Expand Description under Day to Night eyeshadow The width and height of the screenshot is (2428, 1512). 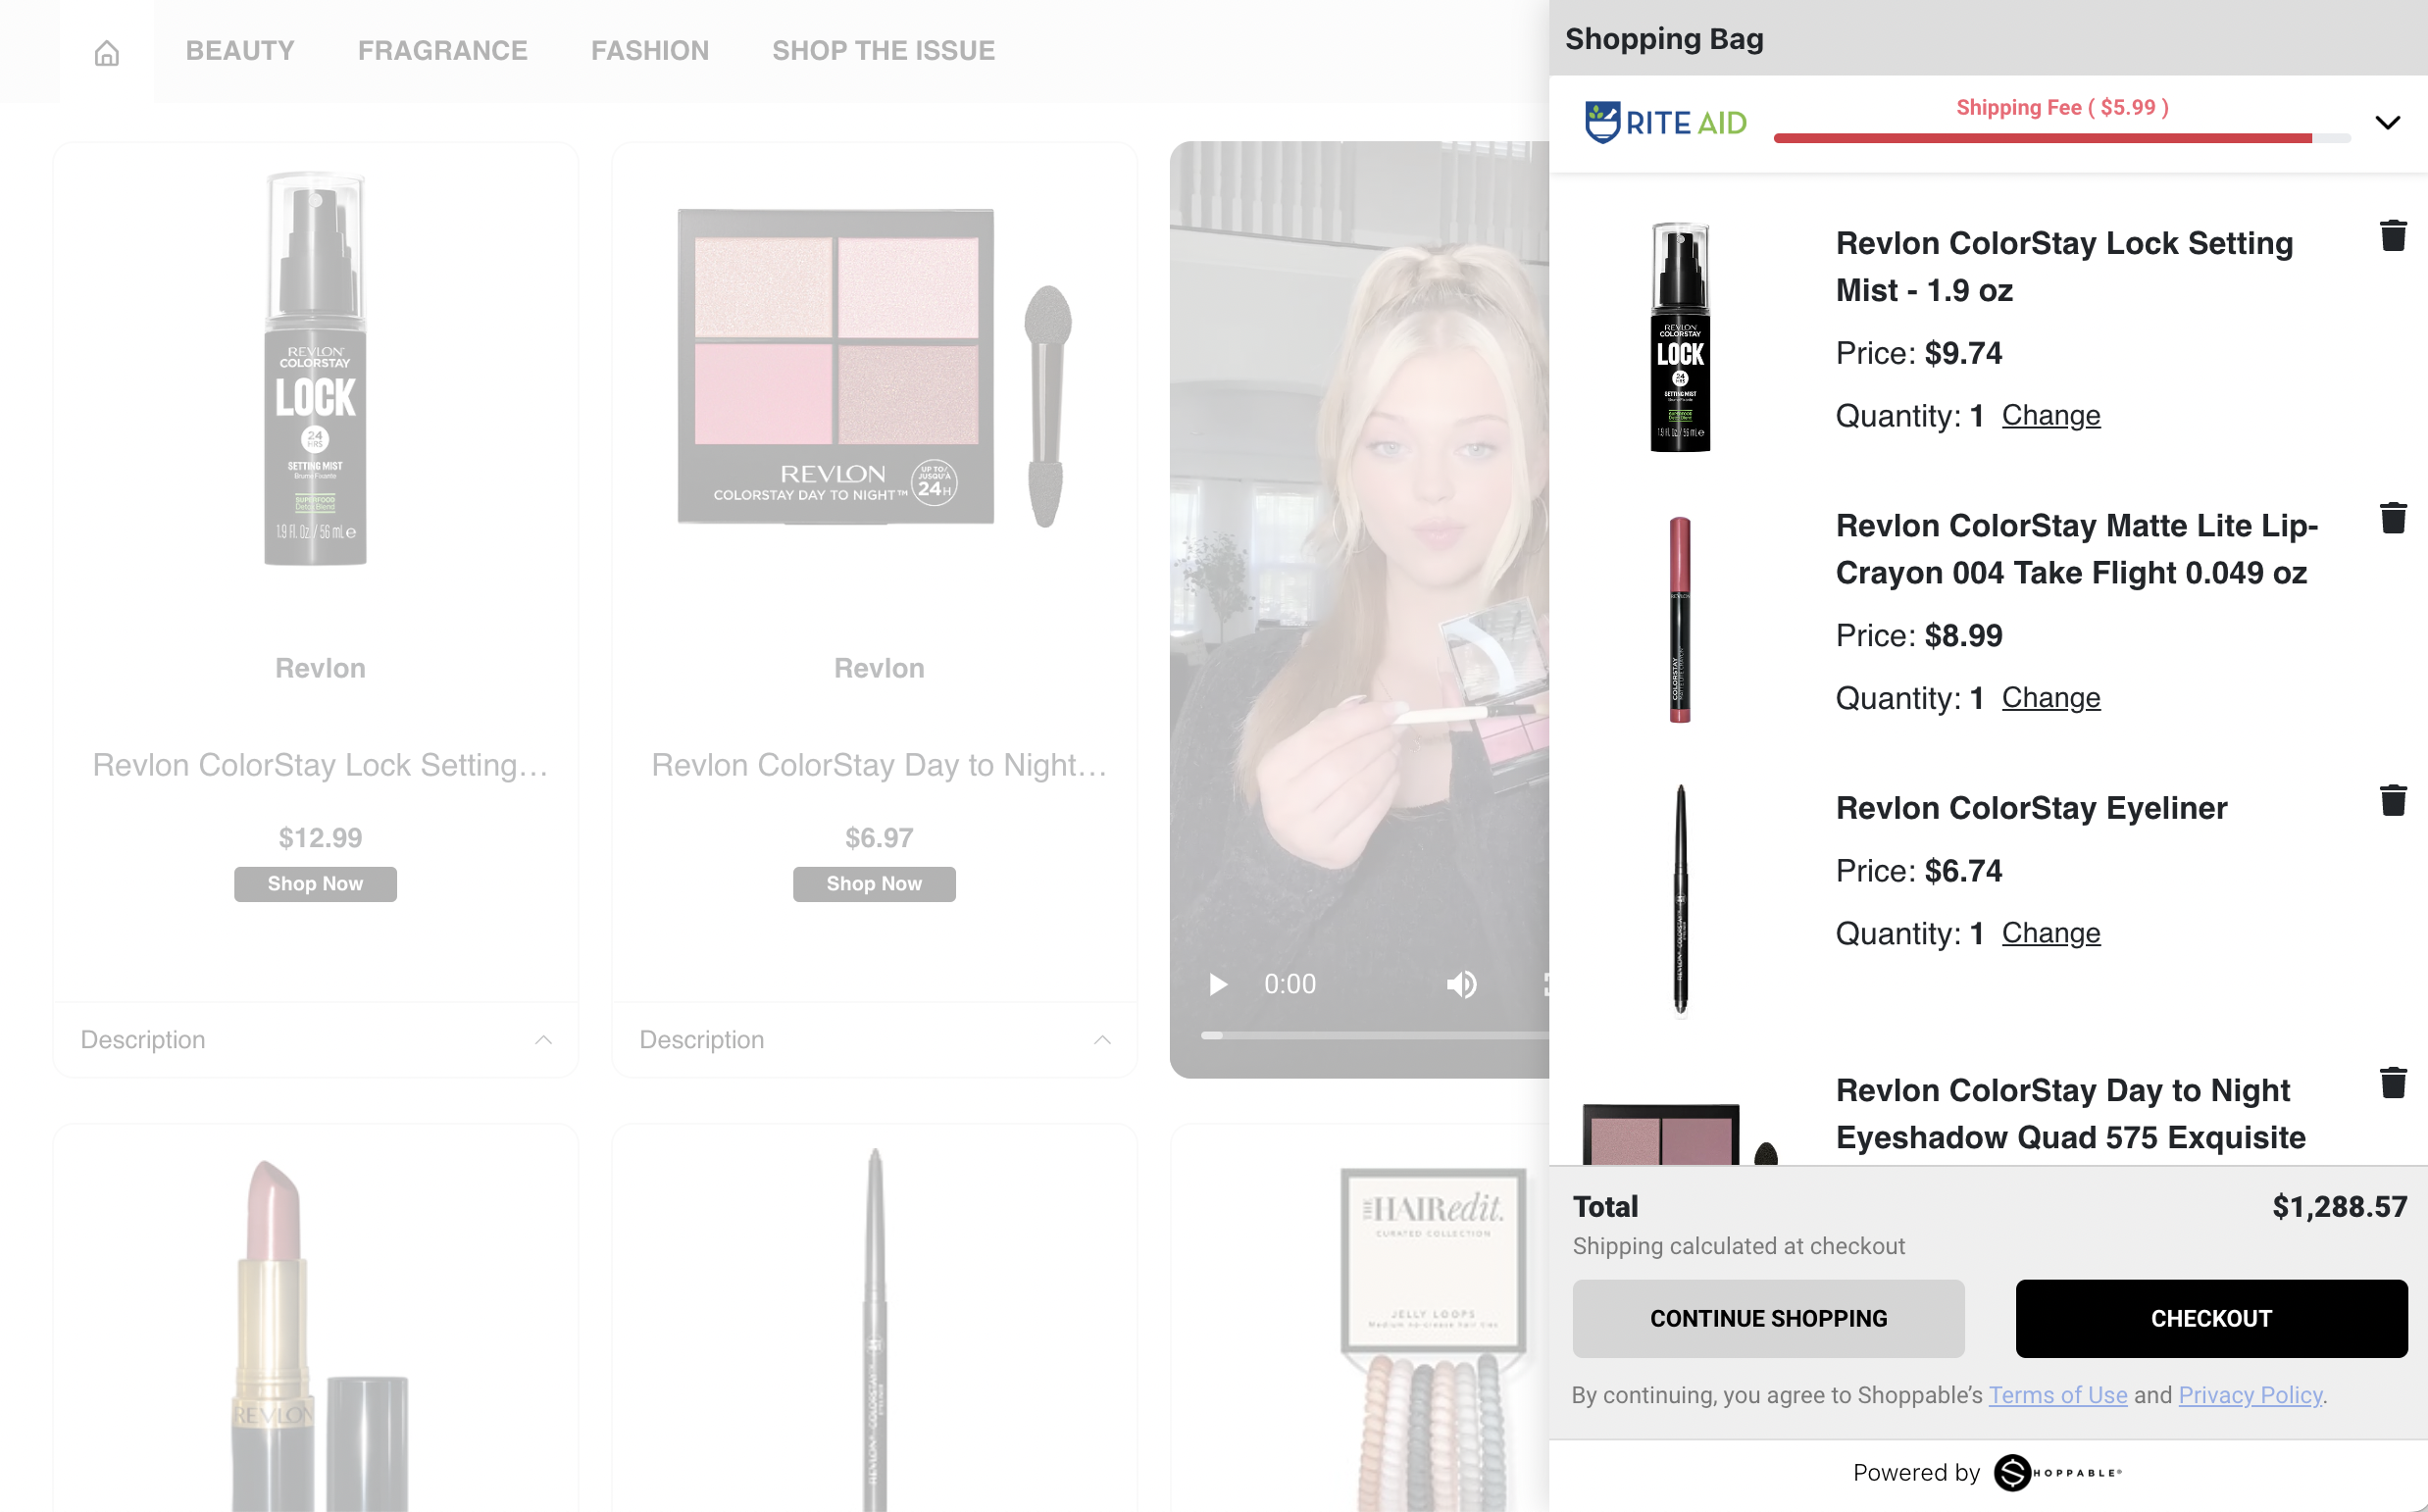[874, 1040]
